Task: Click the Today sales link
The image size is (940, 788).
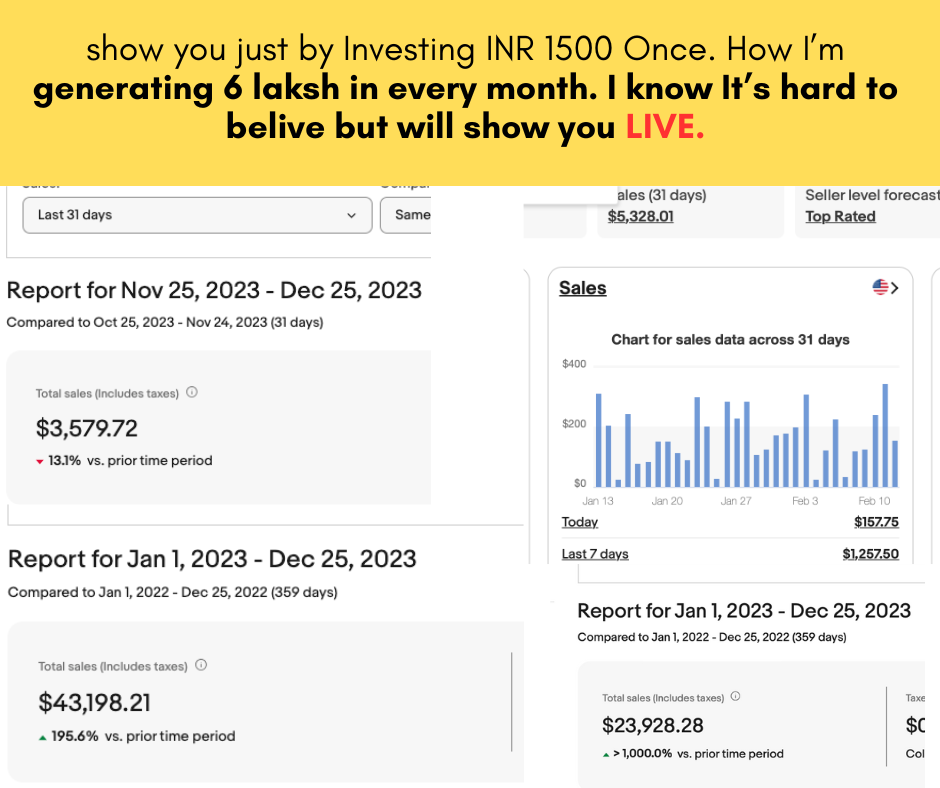Action: click(x=580, y=522)
